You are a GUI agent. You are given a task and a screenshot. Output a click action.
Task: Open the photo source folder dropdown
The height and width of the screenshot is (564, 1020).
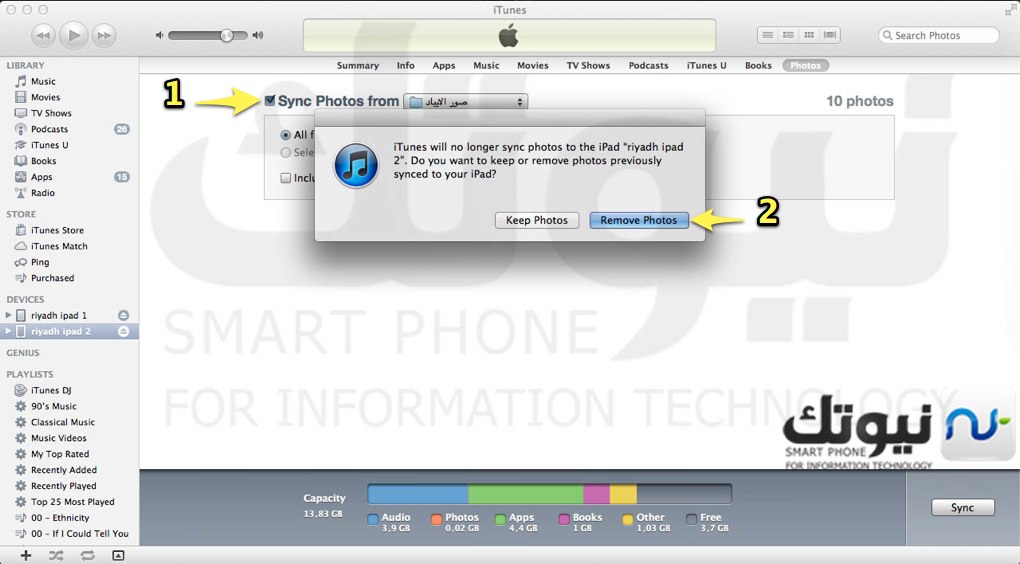coord(466,101)
